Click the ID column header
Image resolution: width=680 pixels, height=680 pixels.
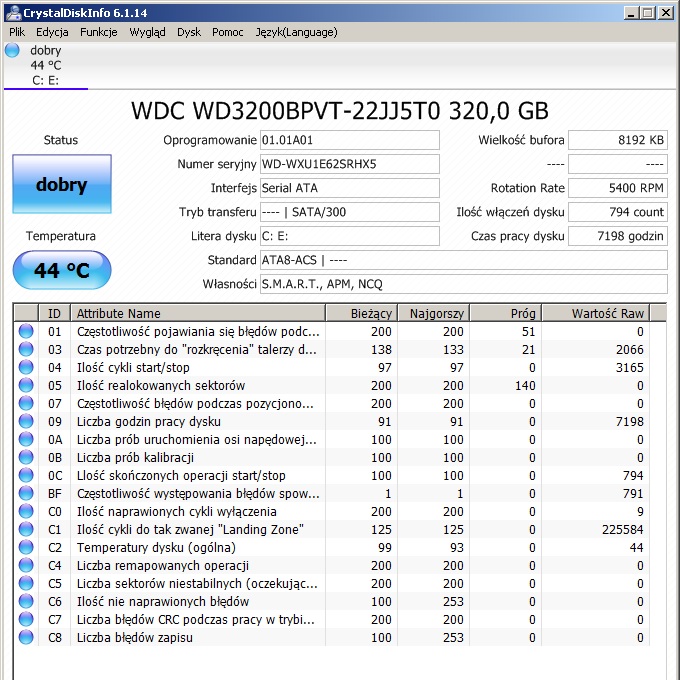(x=55, y=313)
